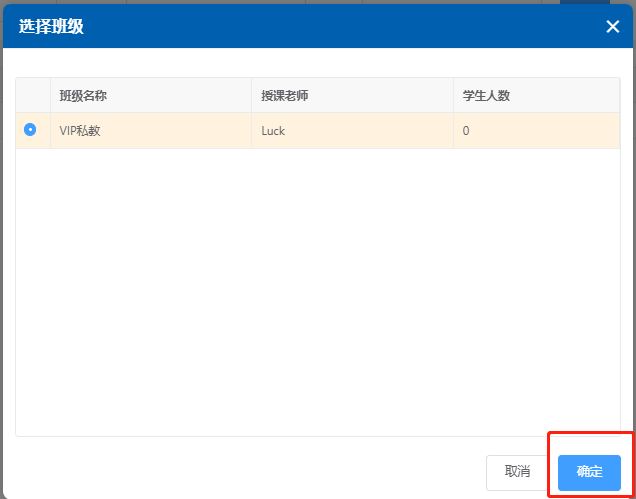Screen dimensions: 636x499
Task: Close the 选择班级 dialog with the X
Action: tap(612, 27)
